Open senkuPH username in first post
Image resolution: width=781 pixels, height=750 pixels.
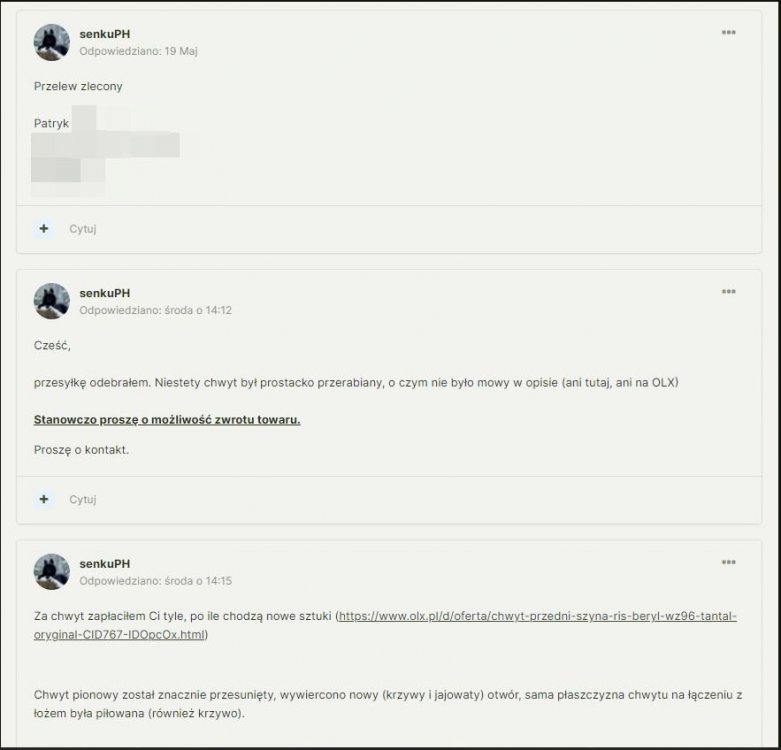tap(105, 34)
